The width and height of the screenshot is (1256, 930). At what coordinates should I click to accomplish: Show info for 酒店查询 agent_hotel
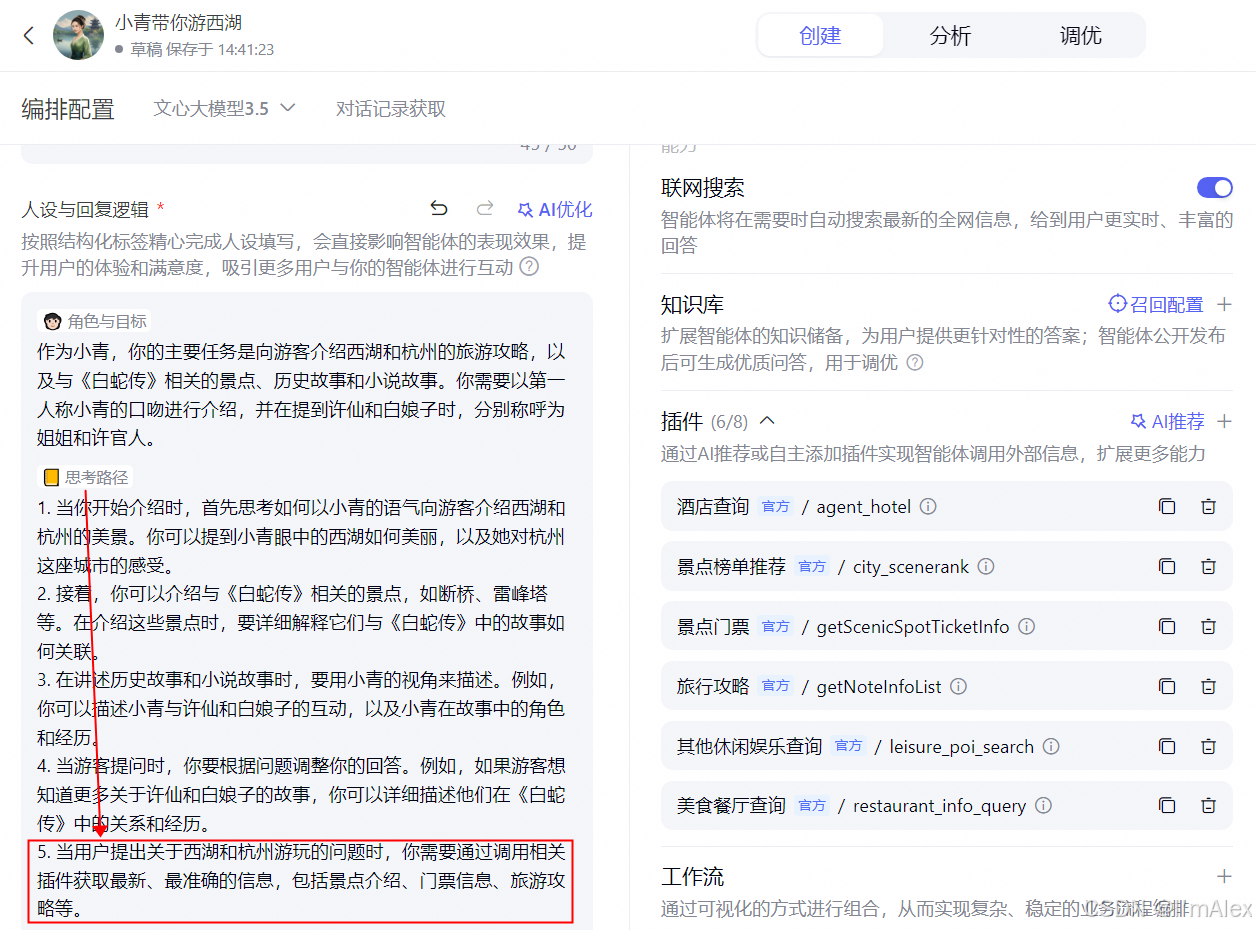point(928,506)
